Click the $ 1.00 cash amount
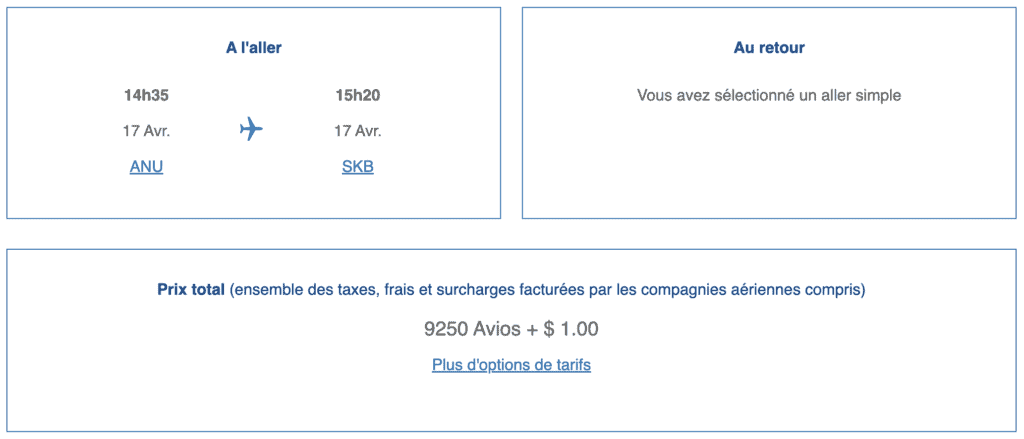 572,329
